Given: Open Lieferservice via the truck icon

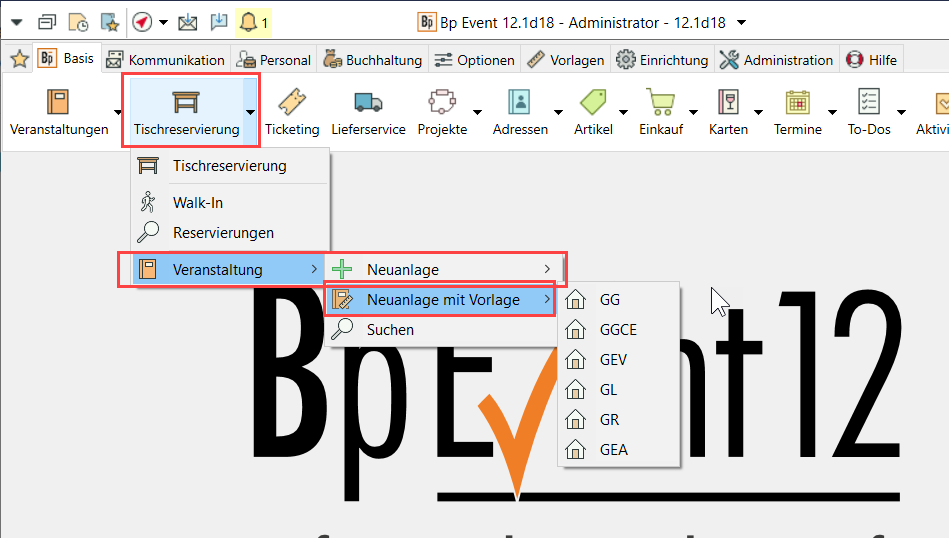Looking at the screenshot, I should 368,103.
